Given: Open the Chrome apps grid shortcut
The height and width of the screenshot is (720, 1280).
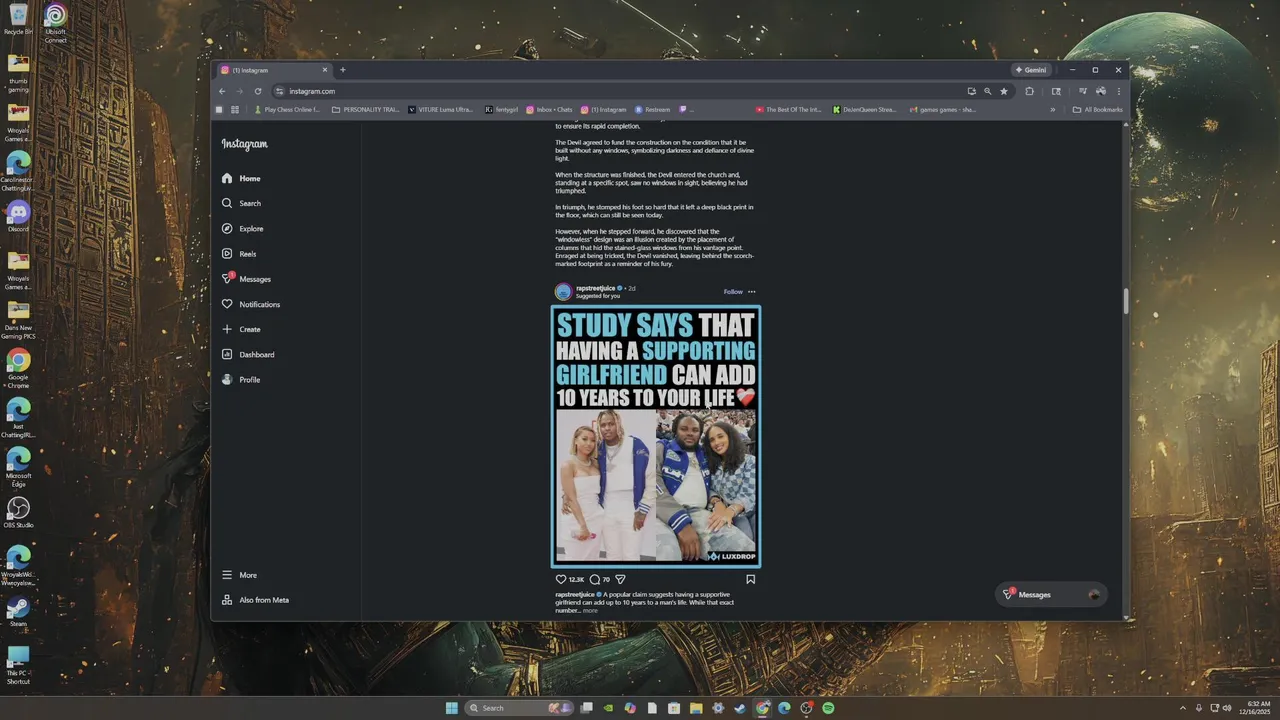Looking at the screenshot, I should pos(235,110).
